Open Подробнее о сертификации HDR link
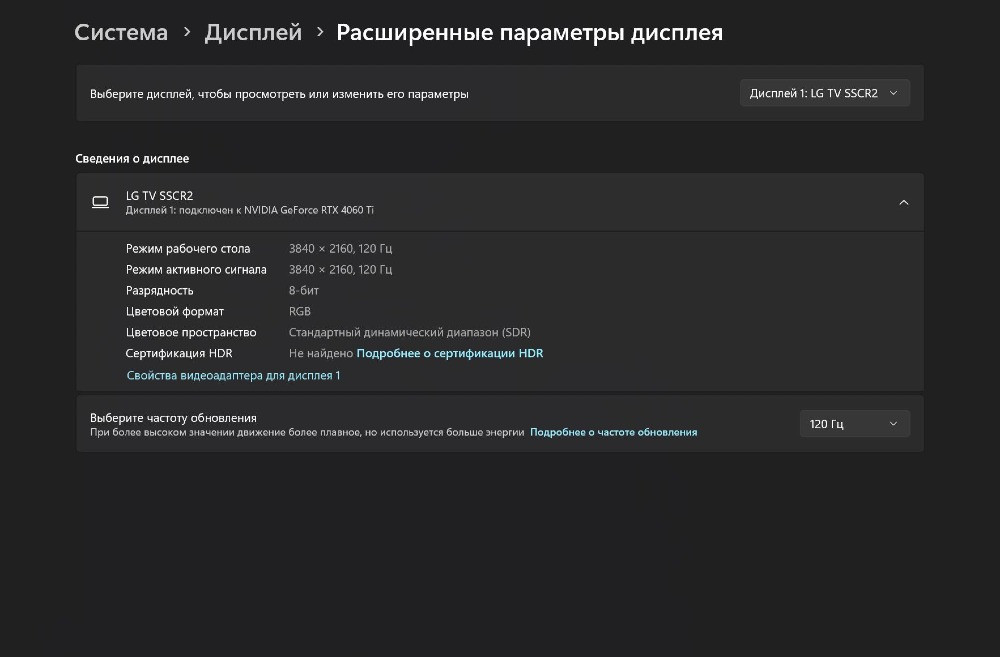Viewport: 1000px width, 657px height. 450,353
